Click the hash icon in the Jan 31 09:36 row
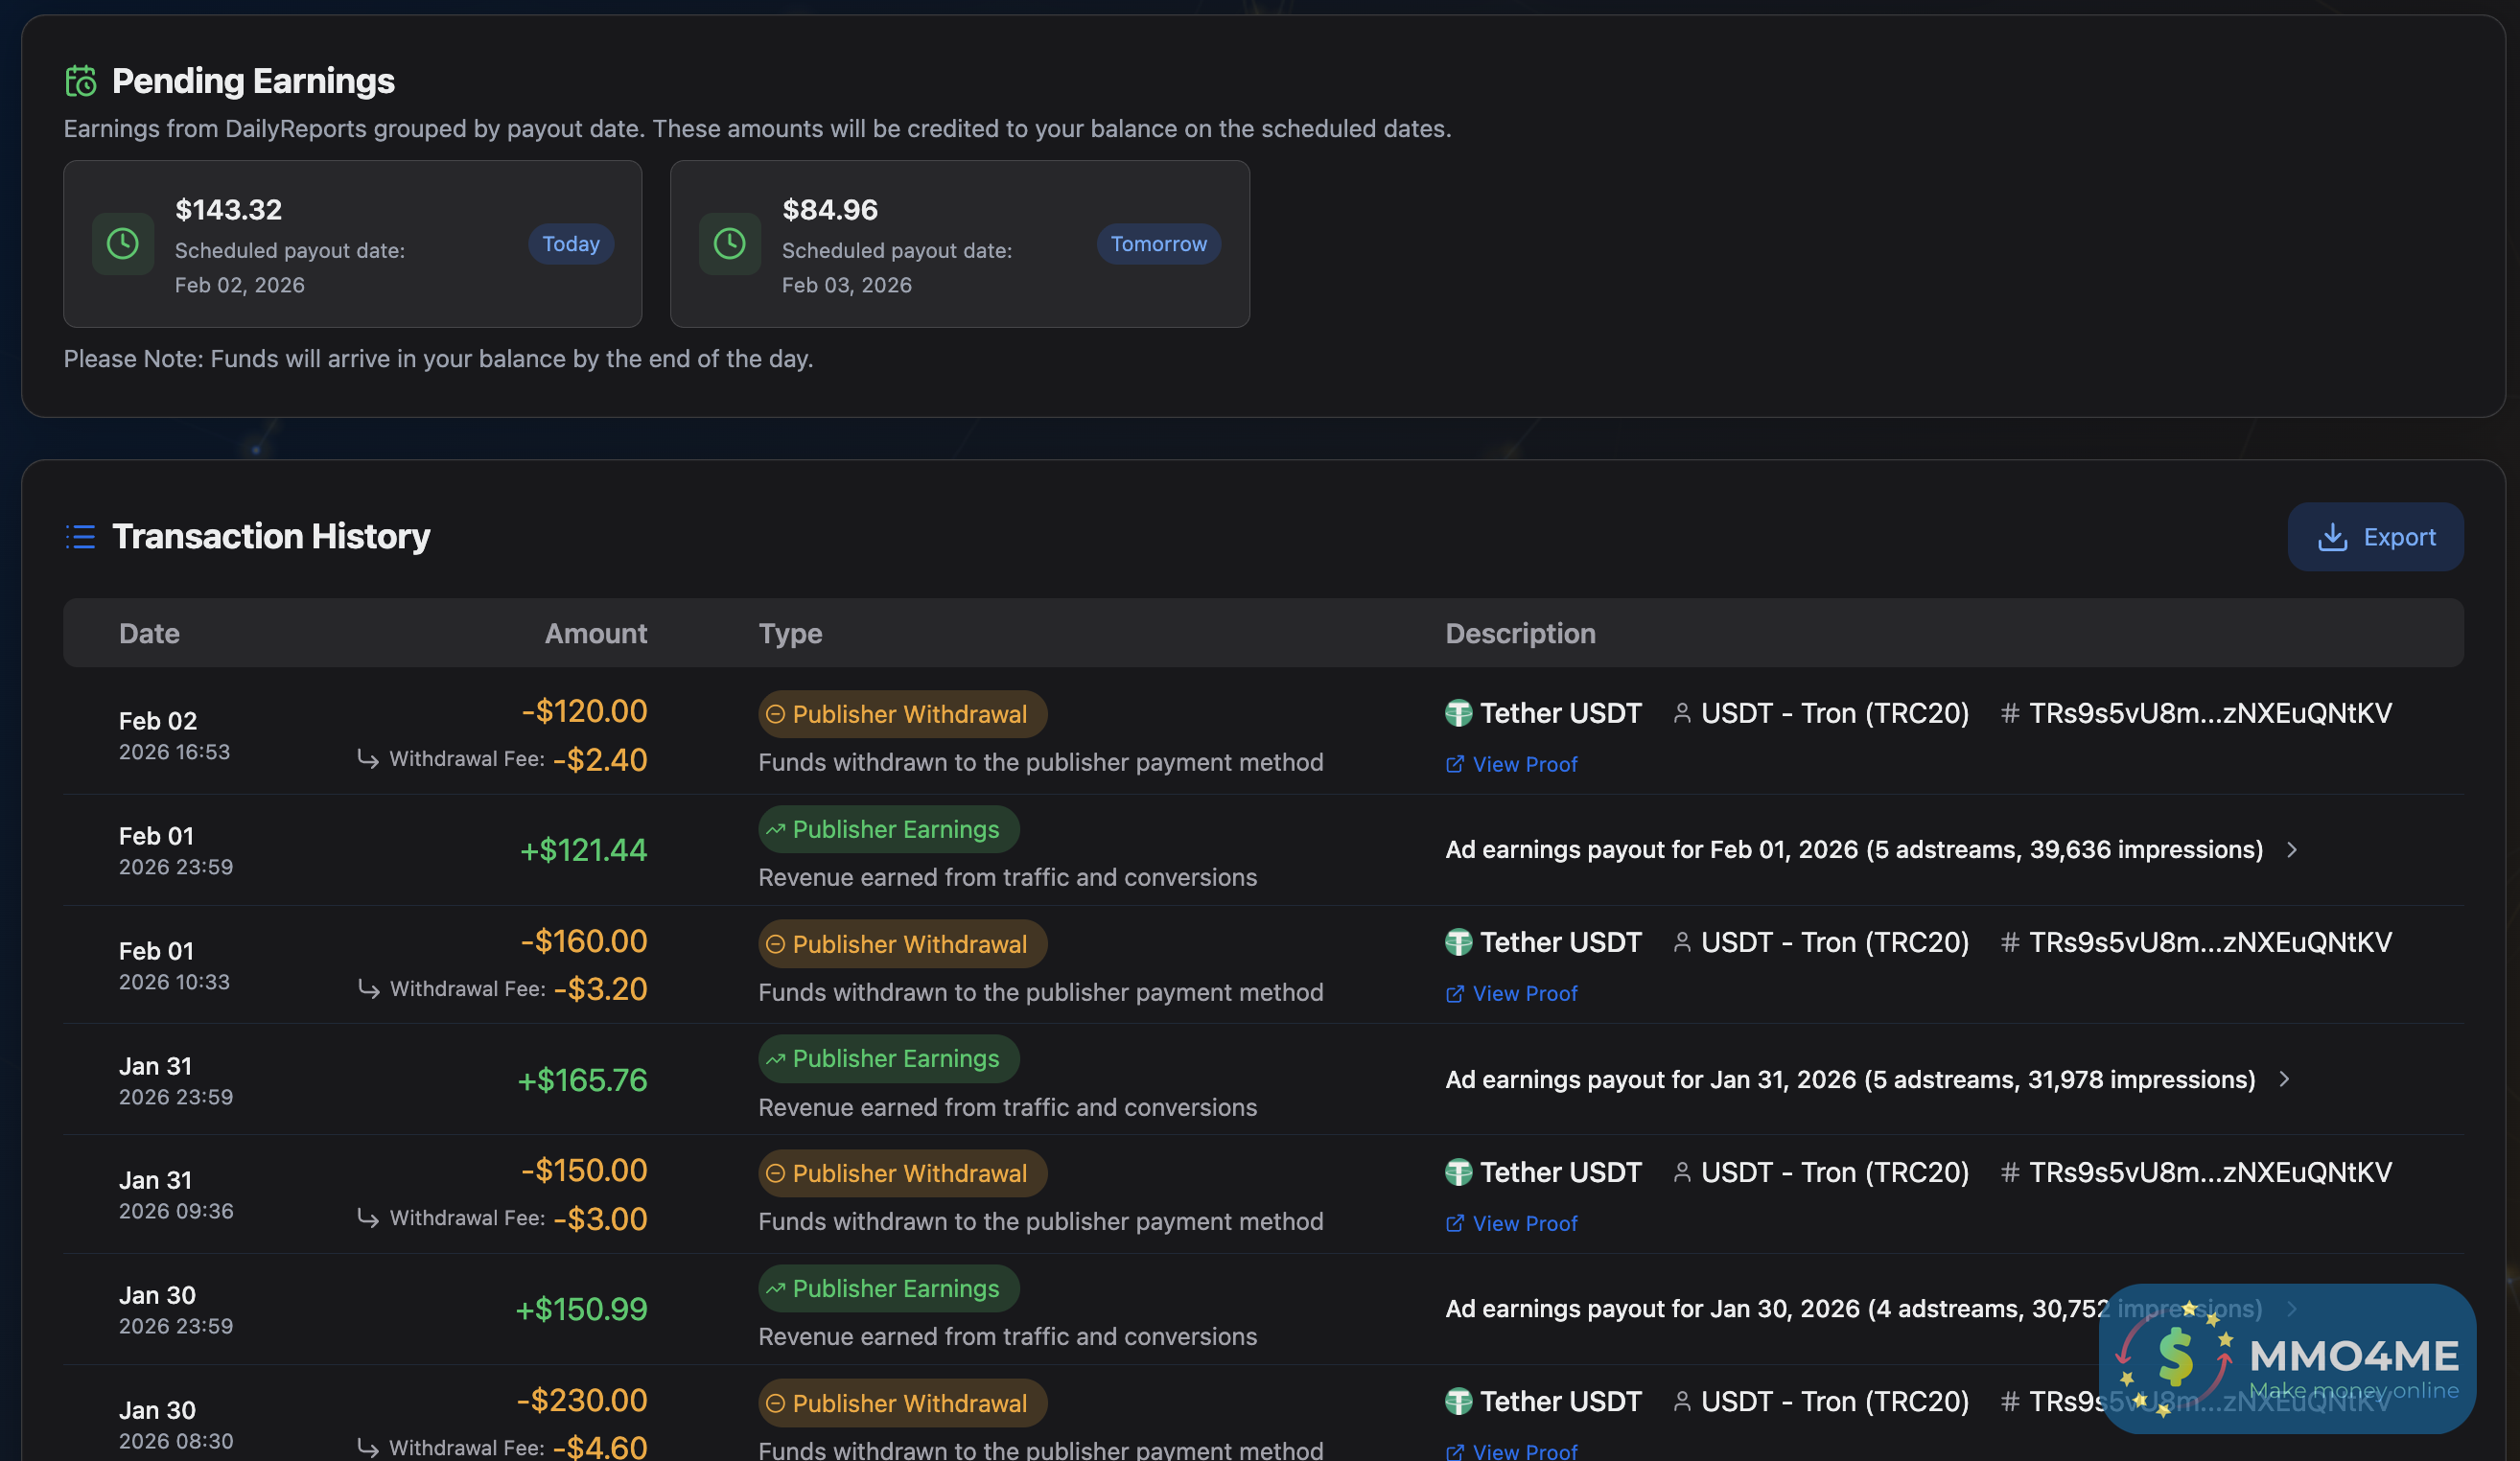Screen dimensions: 2520x1461 2010,1172
